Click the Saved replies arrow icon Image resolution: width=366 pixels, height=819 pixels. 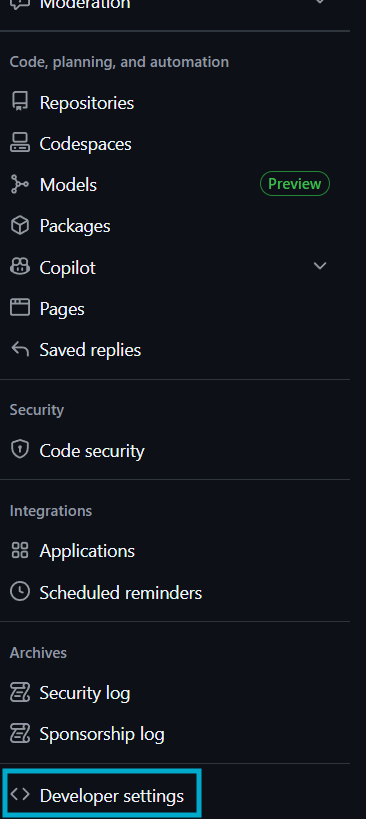coord(20,349)
